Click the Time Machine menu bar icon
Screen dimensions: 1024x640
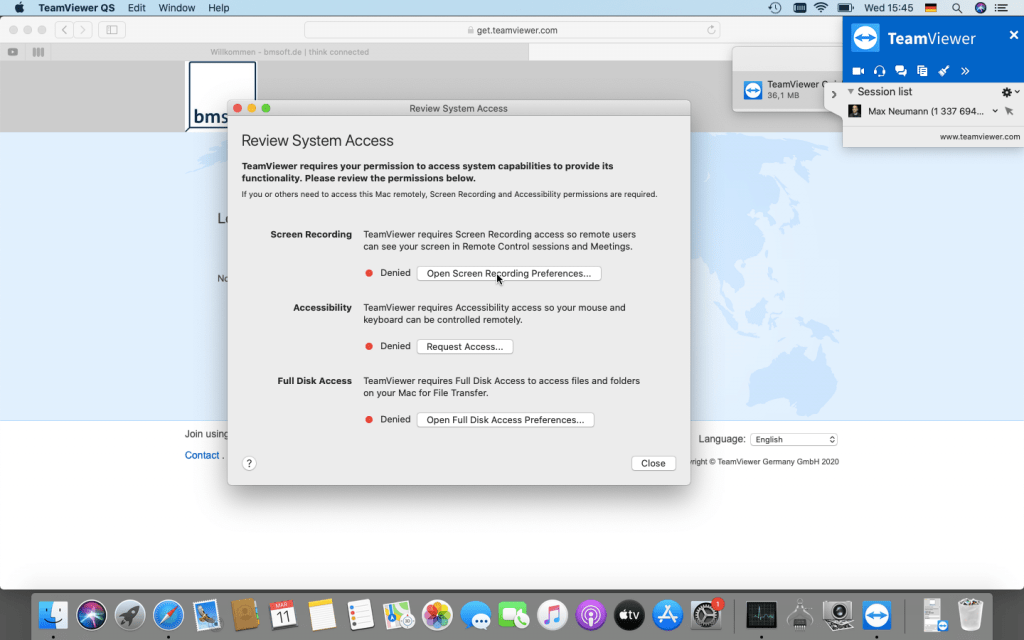tap(775, 8)
